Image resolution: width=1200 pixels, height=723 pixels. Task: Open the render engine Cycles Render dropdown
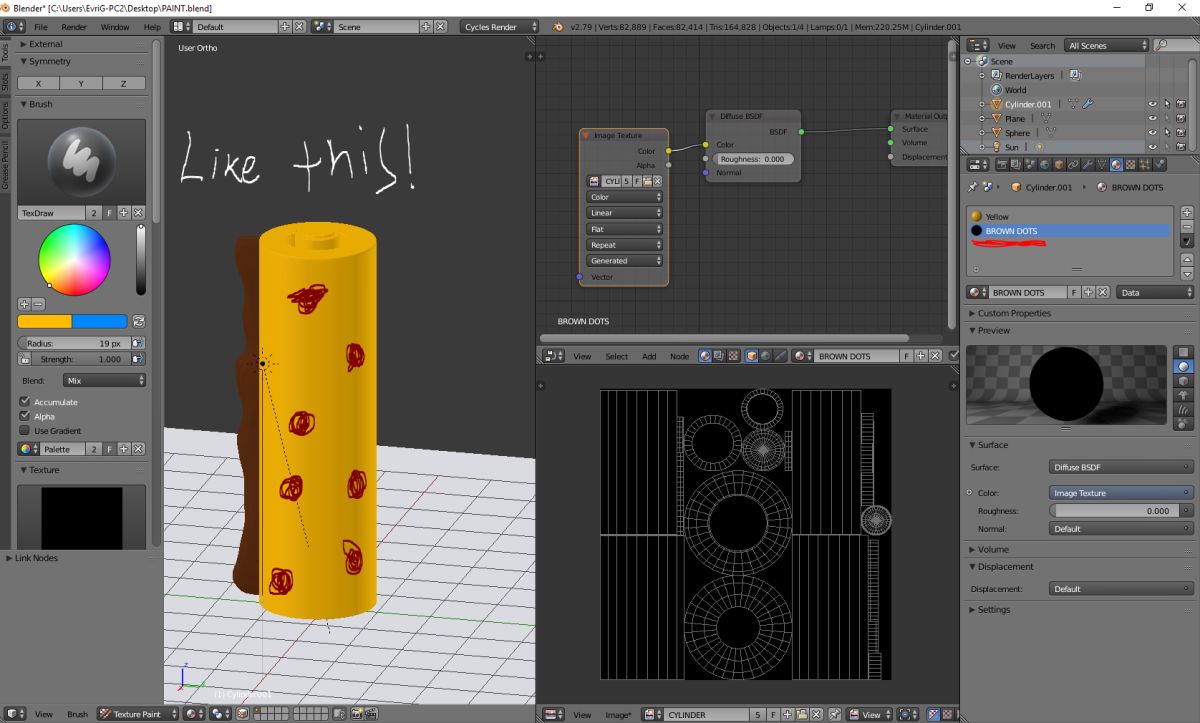pos(500,27)
